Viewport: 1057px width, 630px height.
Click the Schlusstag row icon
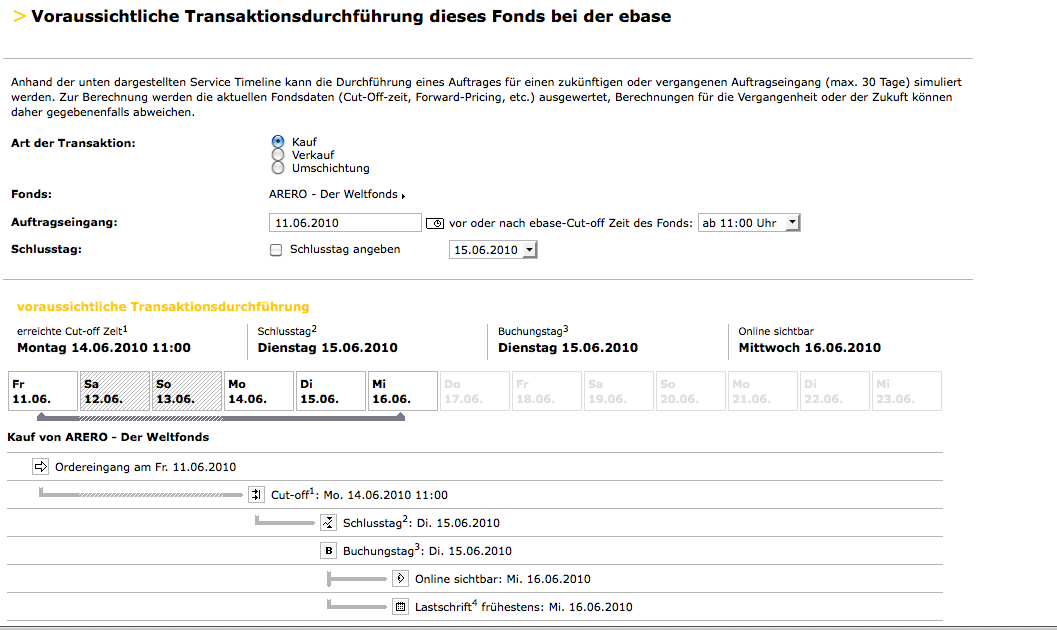point(328,522)
